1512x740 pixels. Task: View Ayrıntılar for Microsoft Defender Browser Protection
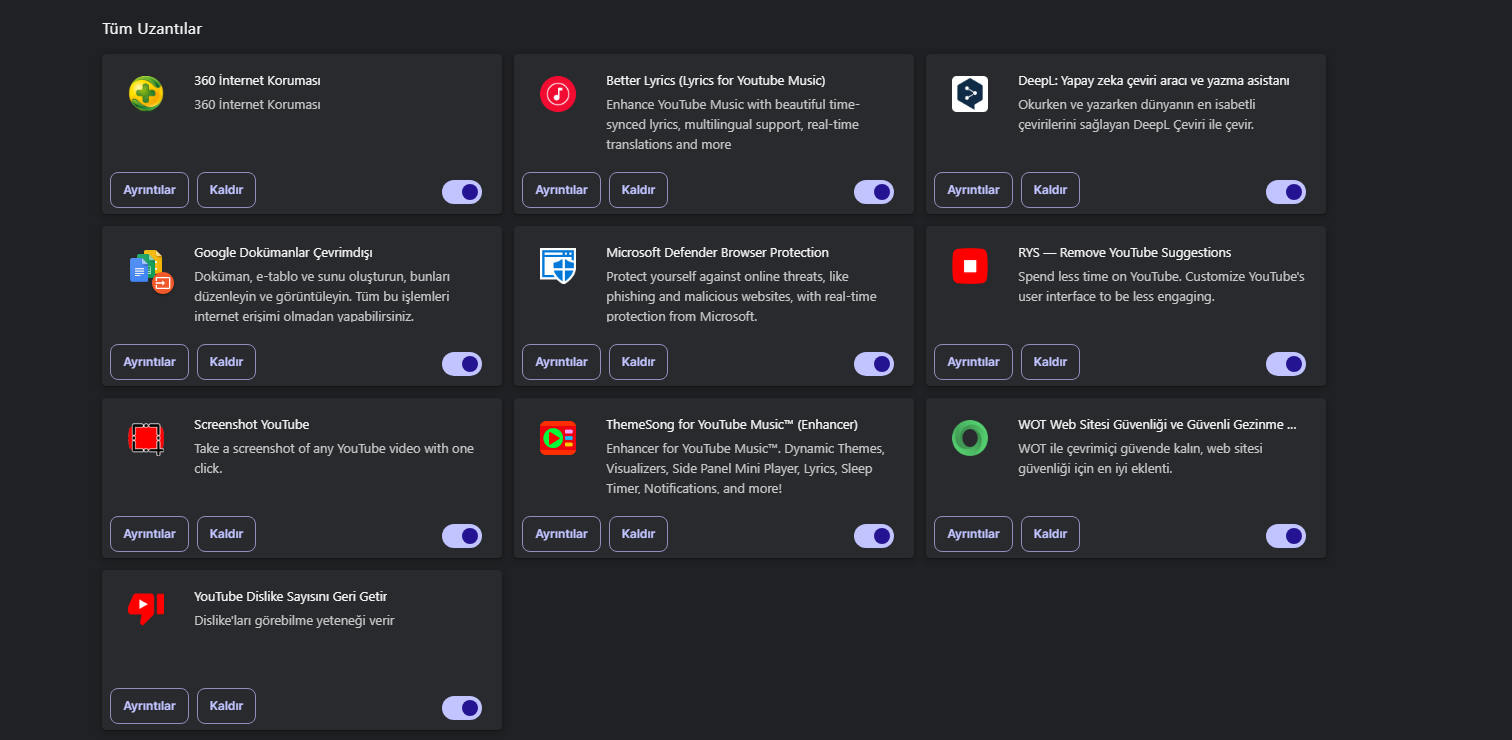561,362
